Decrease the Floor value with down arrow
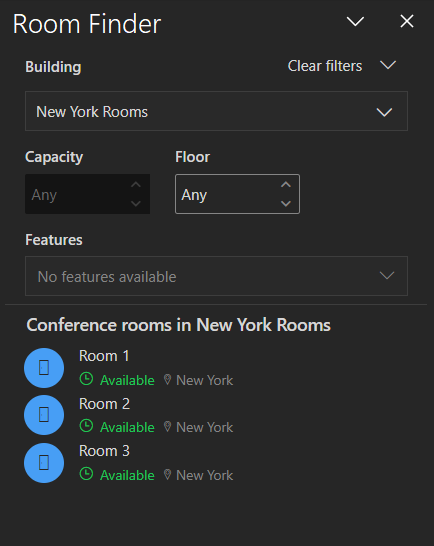This screenshot has width=434, height=546. (286, 203)
